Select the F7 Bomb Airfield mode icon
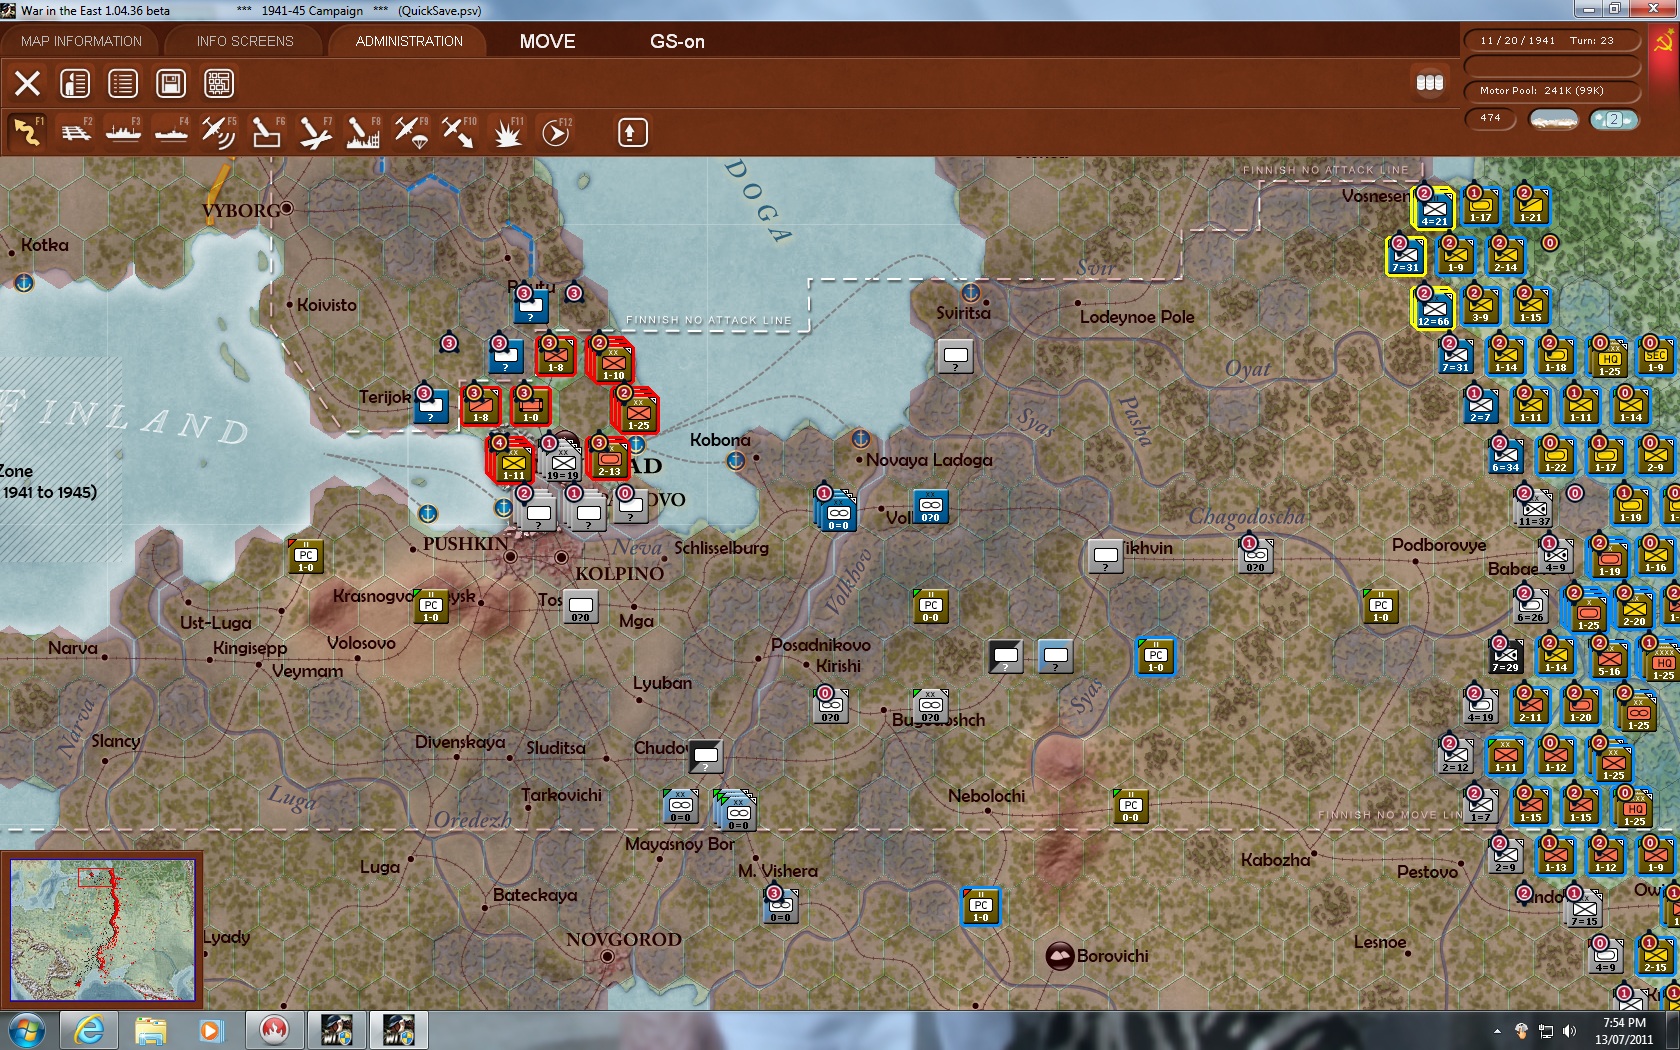This screenshot has width=1680, height=1050. click(315, 132)
